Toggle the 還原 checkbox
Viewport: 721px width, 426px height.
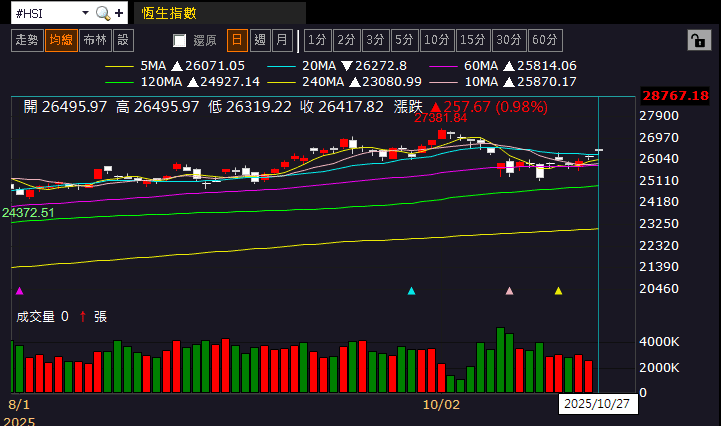coord(180,40)
